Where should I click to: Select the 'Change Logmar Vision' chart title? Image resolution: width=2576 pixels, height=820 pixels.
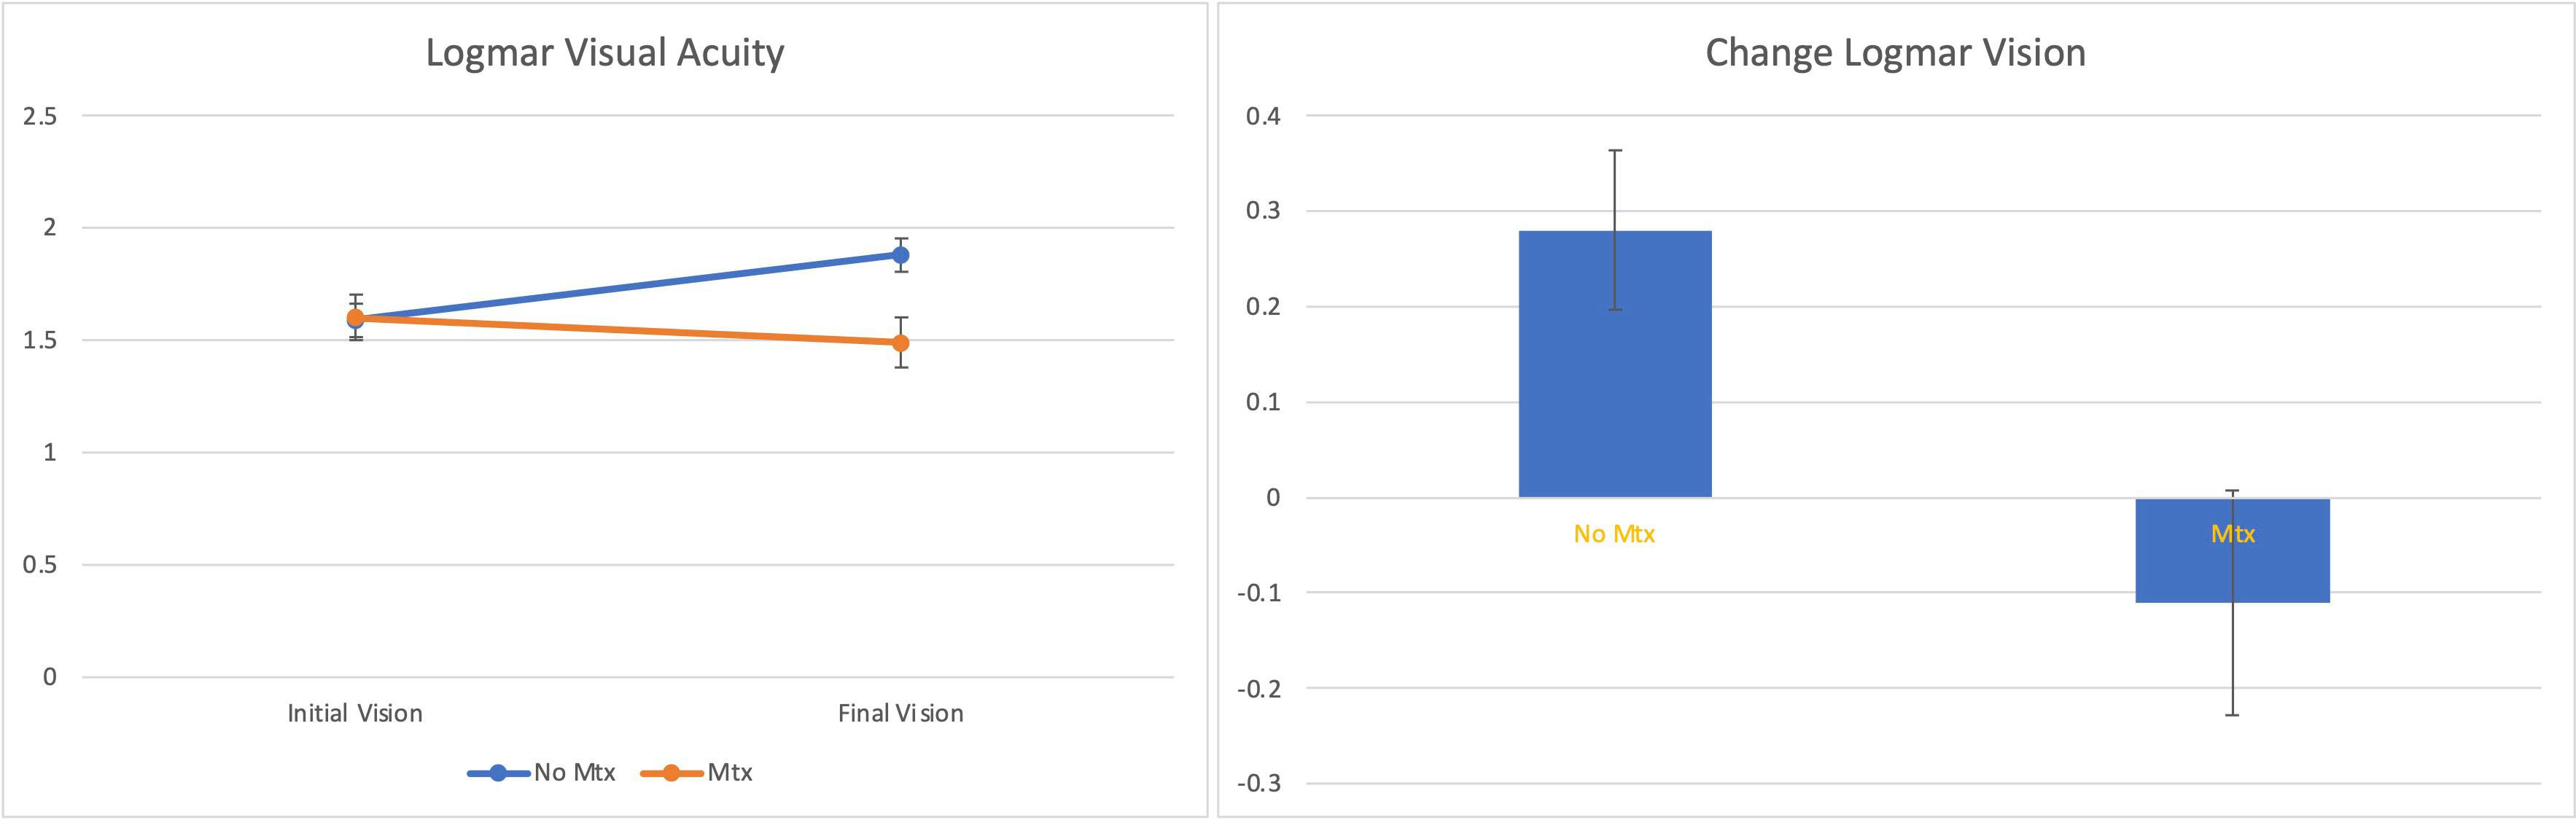(x=1895, y=53)
